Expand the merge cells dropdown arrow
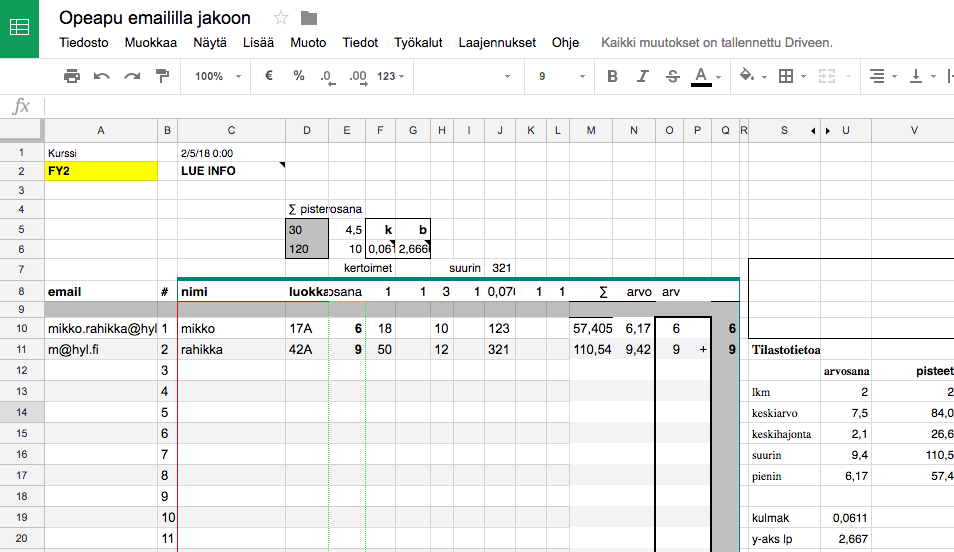 coord(848,77)
